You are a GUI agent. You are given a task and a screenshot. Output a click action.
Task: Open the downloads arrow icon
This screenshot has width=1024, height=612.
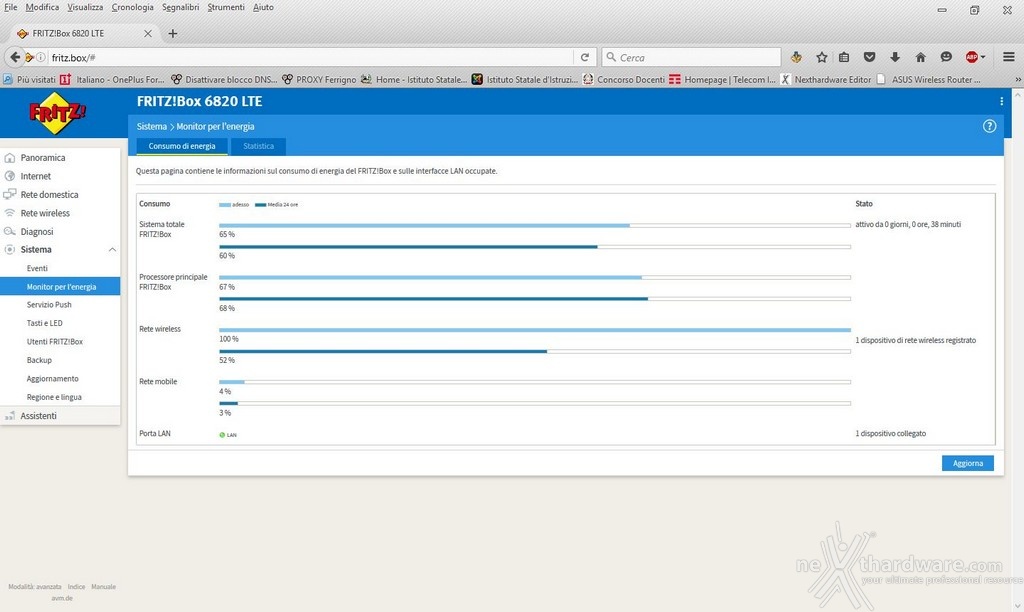pyautogui.click(x=895, y=57)
